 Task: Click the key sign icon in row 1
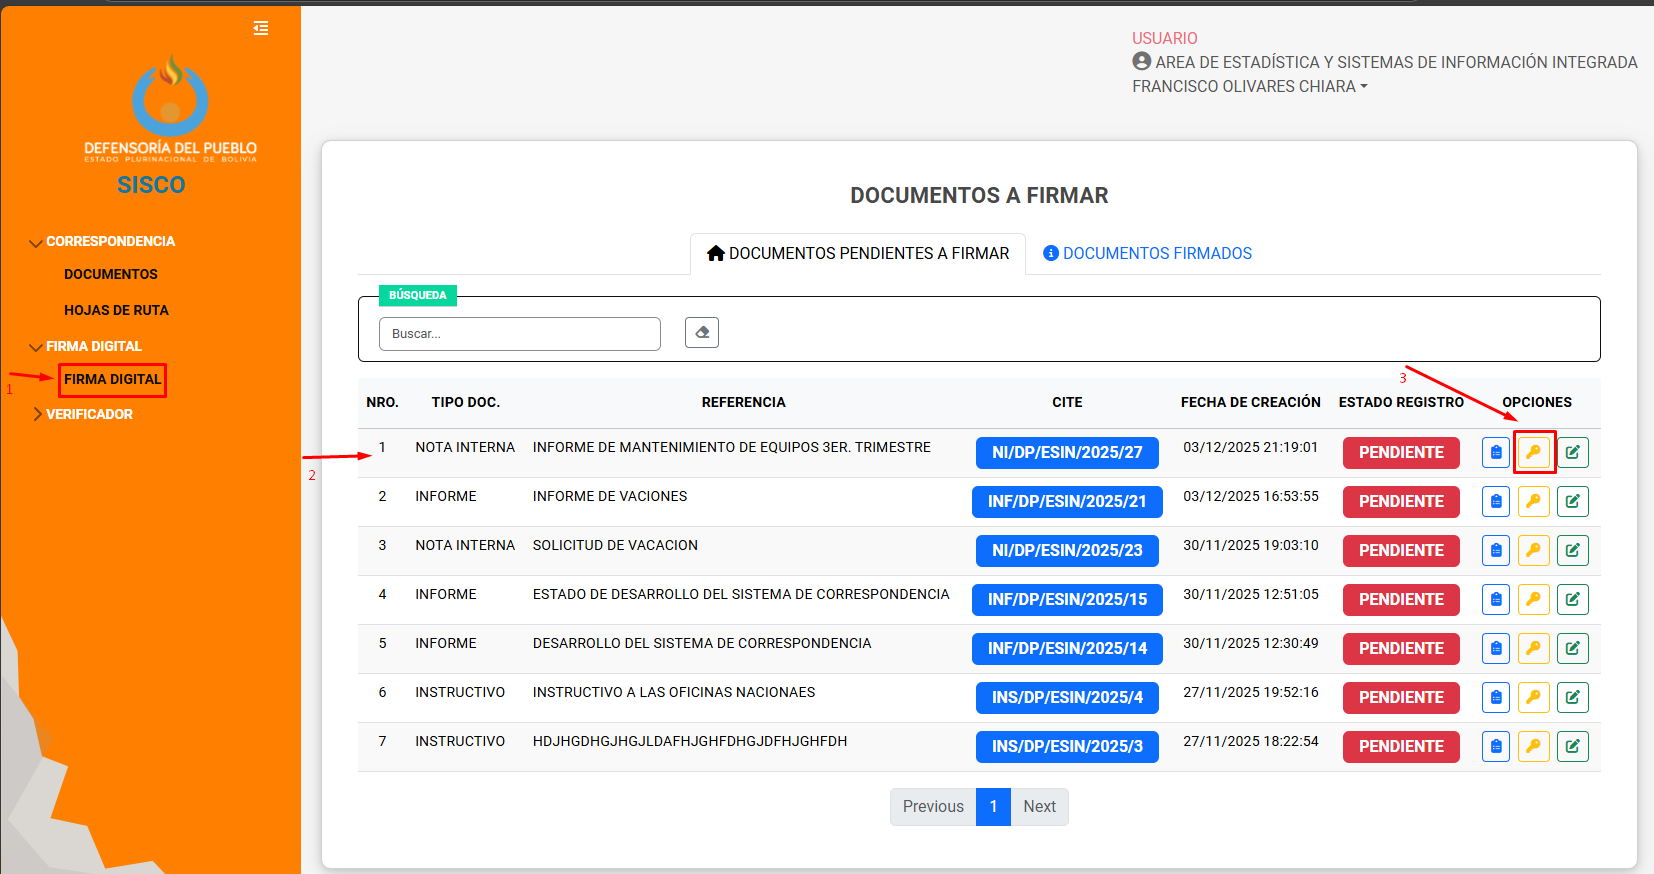coord(1533,453)
